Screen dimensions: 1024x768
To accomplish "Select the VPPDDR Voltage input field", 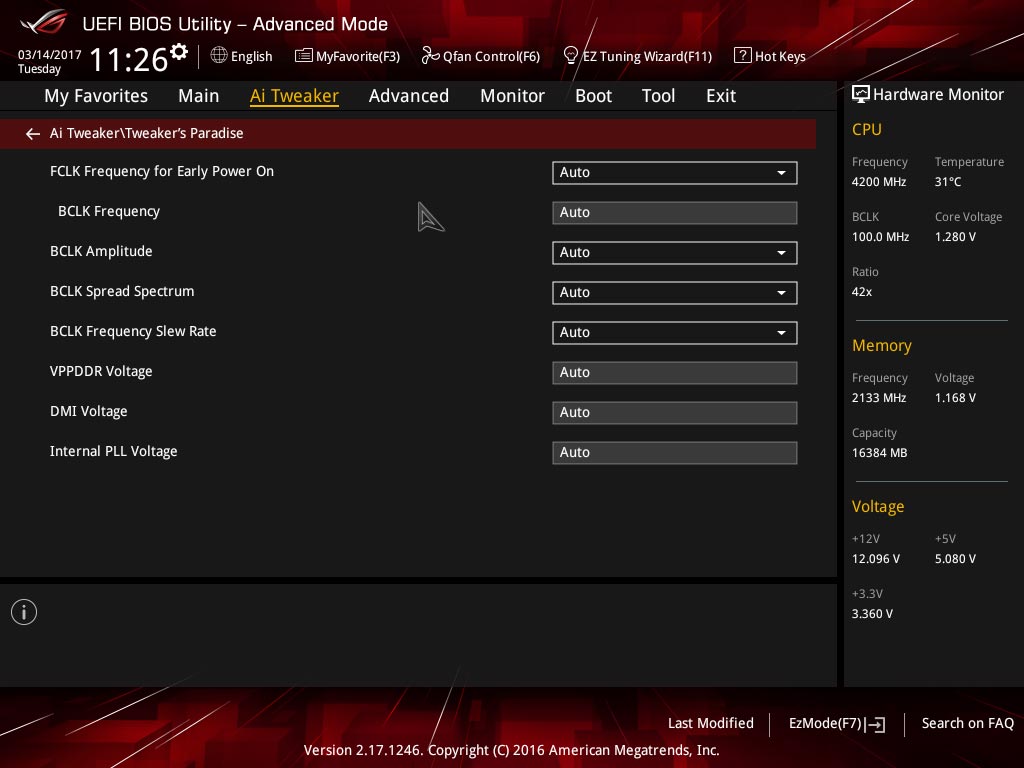I will pyautogui.click(x=675, y=373).
